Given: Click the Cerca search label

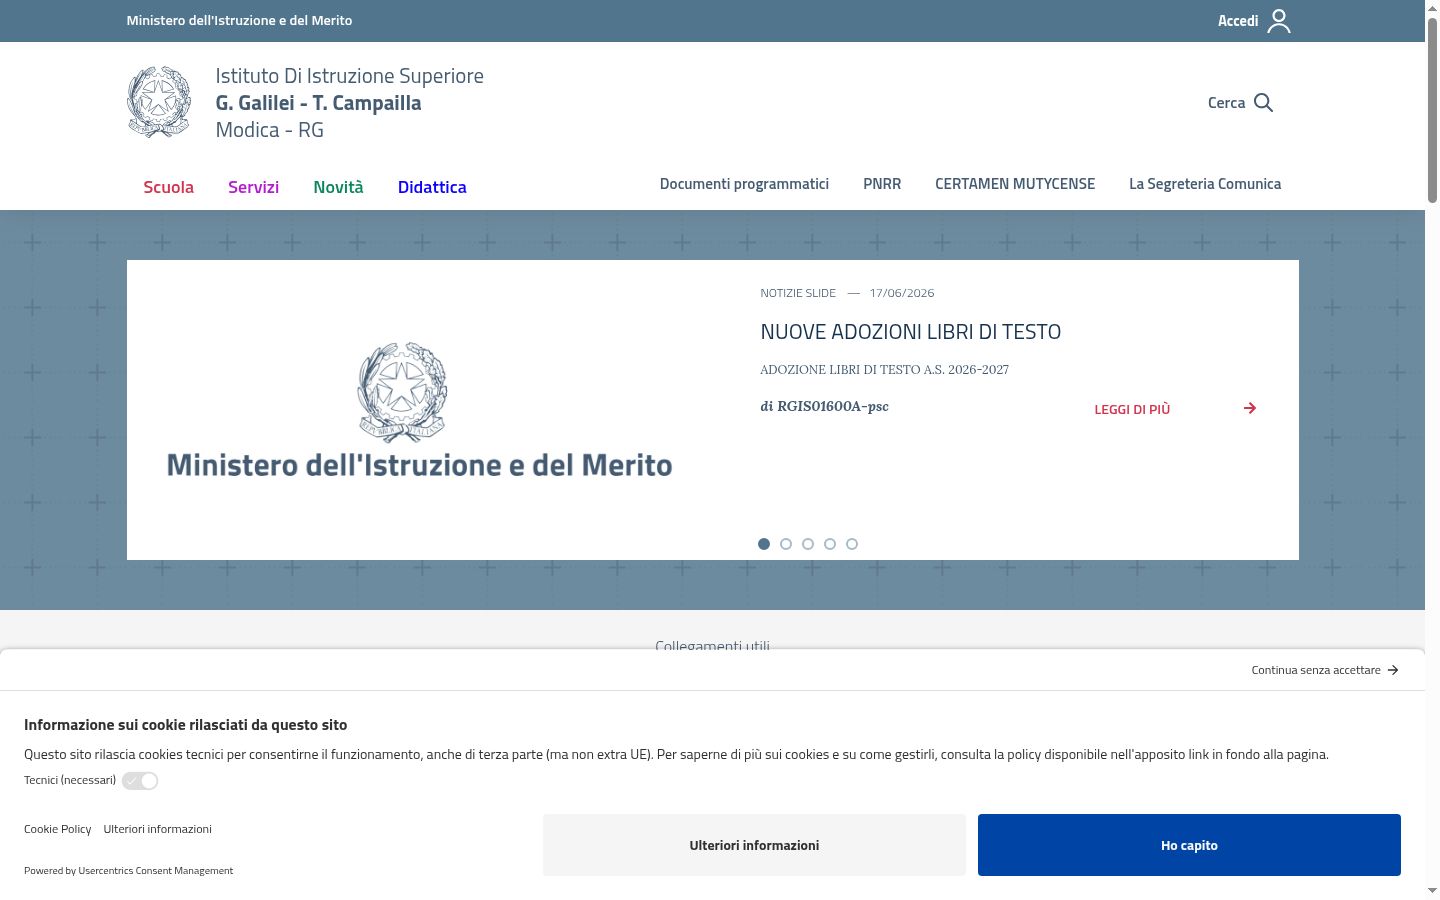Looking at the screenshot, I should [1226, 103].
